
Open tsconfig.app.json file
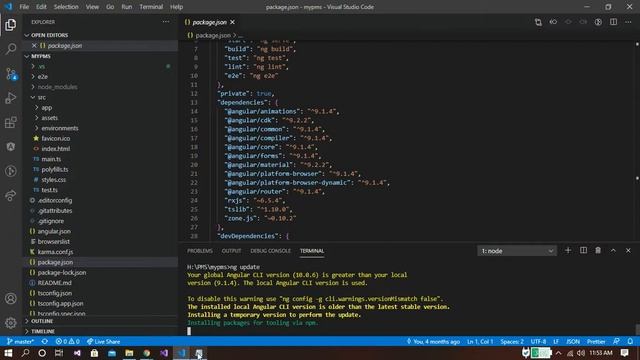[60, 304]
